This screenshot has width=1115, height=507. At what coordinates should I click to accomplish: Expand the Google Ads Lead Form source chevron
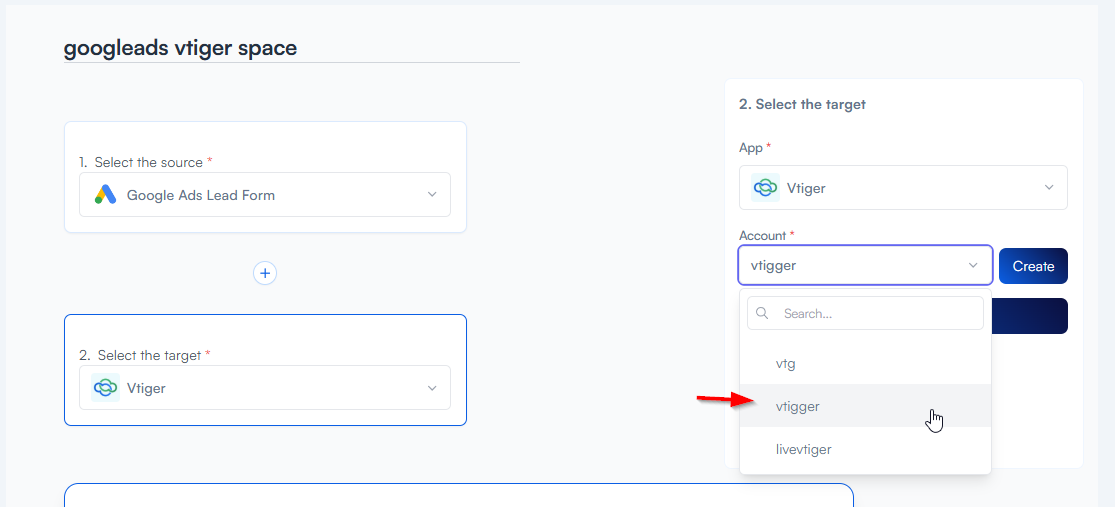pos(432,195)
